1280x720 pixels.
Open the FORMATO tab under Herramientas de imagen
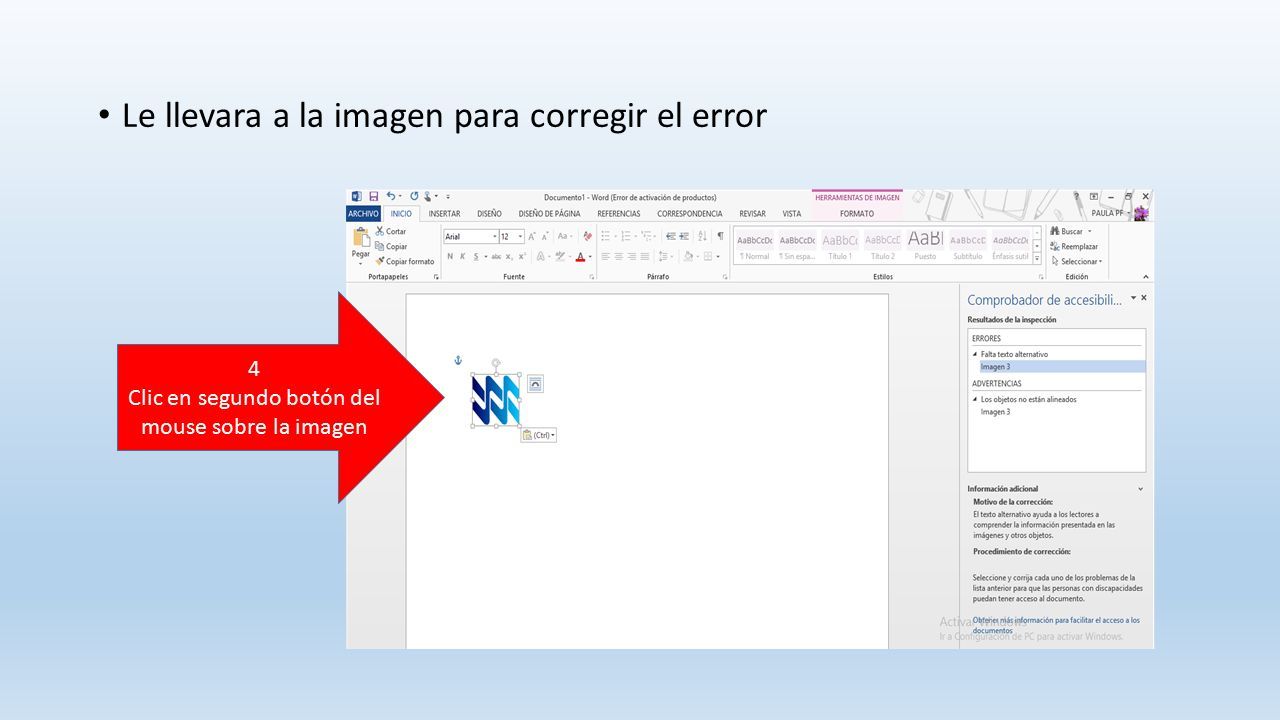pos(857,214)
